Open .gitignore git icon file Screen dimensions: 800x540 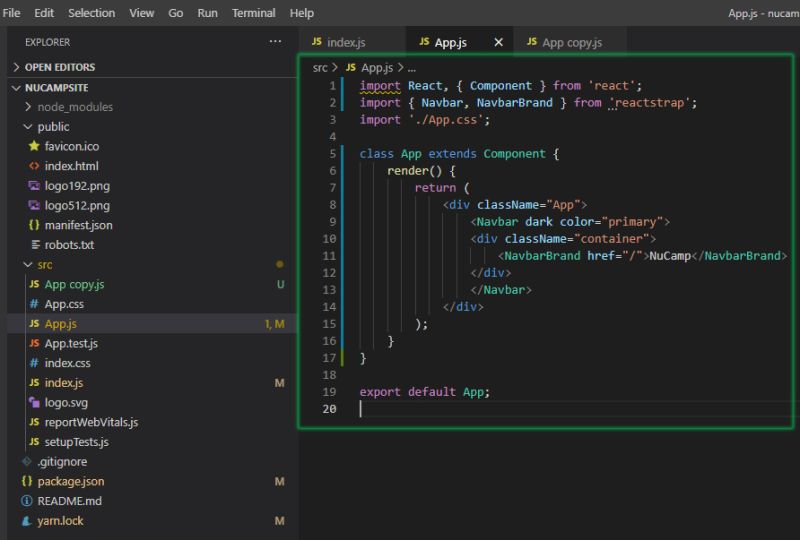click(x=27, y=461)
